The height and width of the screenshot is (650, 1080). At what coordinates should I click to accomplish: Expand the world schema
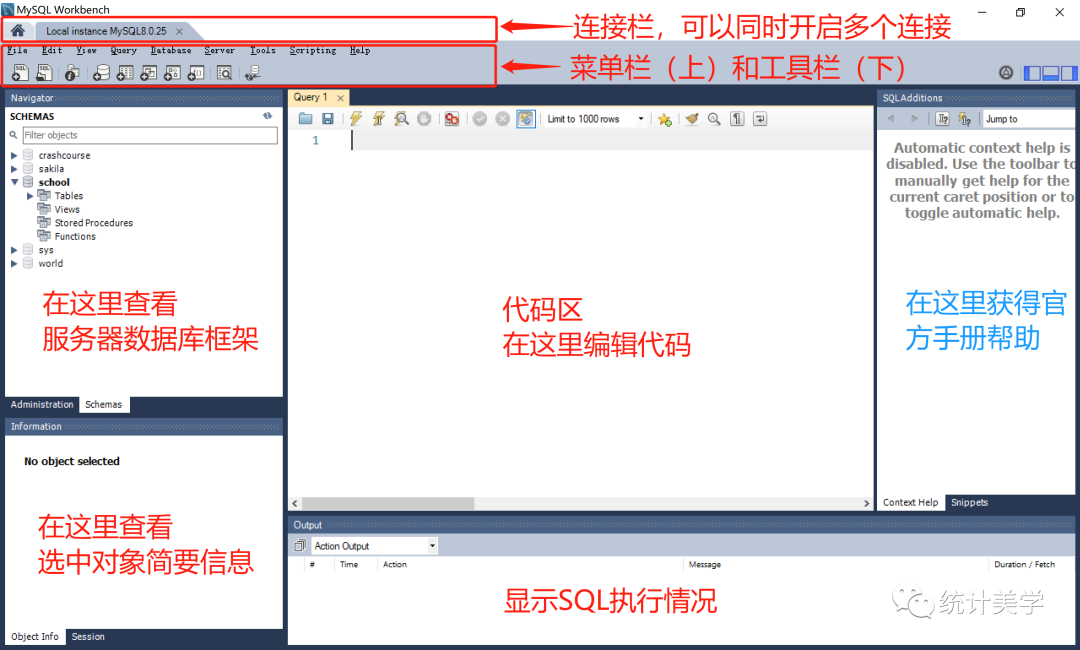[14, 264]
